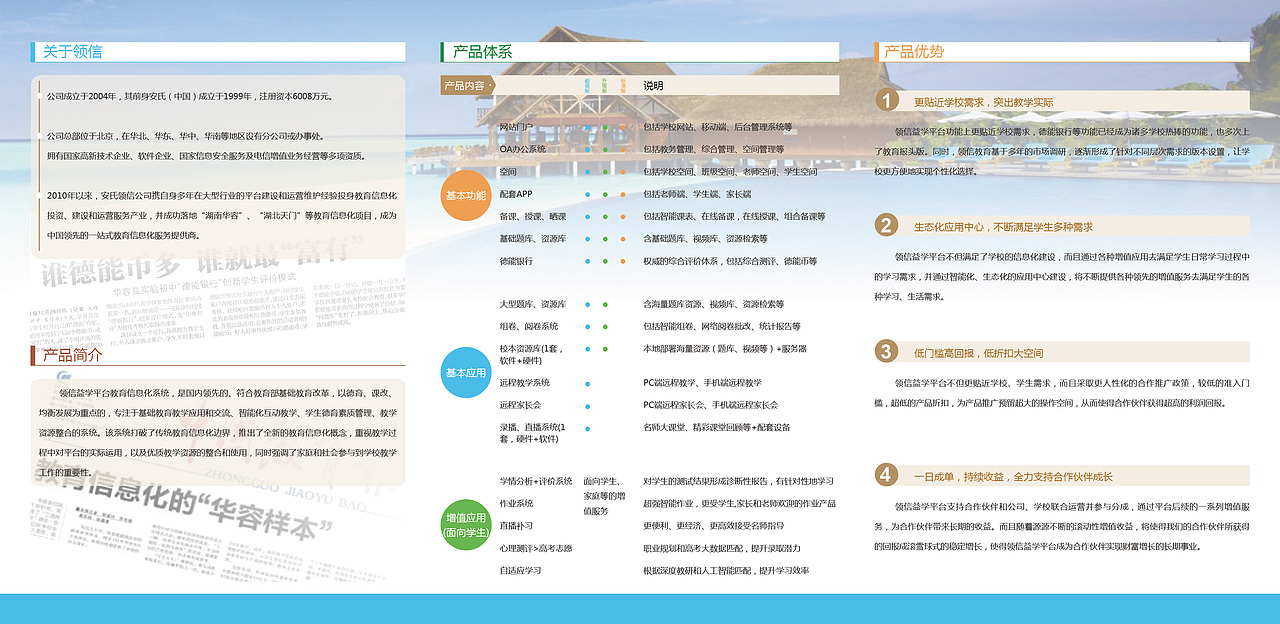Viewport: 1280px width, 624px height.
Task: Click the description 职业规划和高考大数据匹配
Action: (693, 548)
